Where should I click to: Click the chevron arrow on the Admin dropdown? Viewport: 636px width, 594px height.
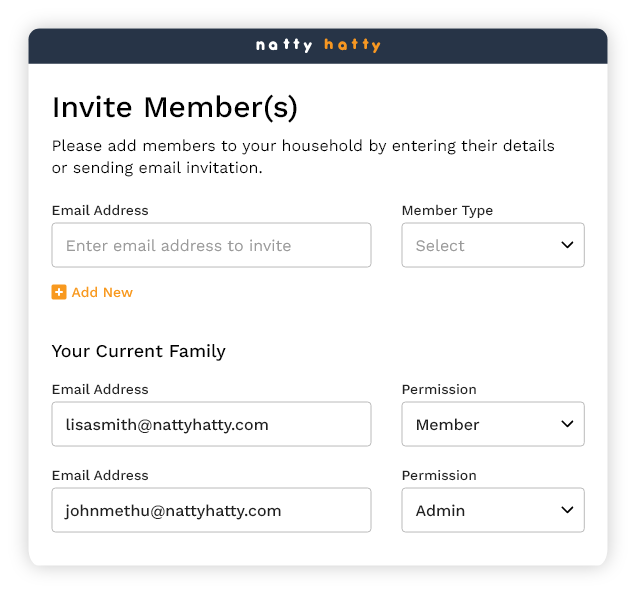click(567, 510)
